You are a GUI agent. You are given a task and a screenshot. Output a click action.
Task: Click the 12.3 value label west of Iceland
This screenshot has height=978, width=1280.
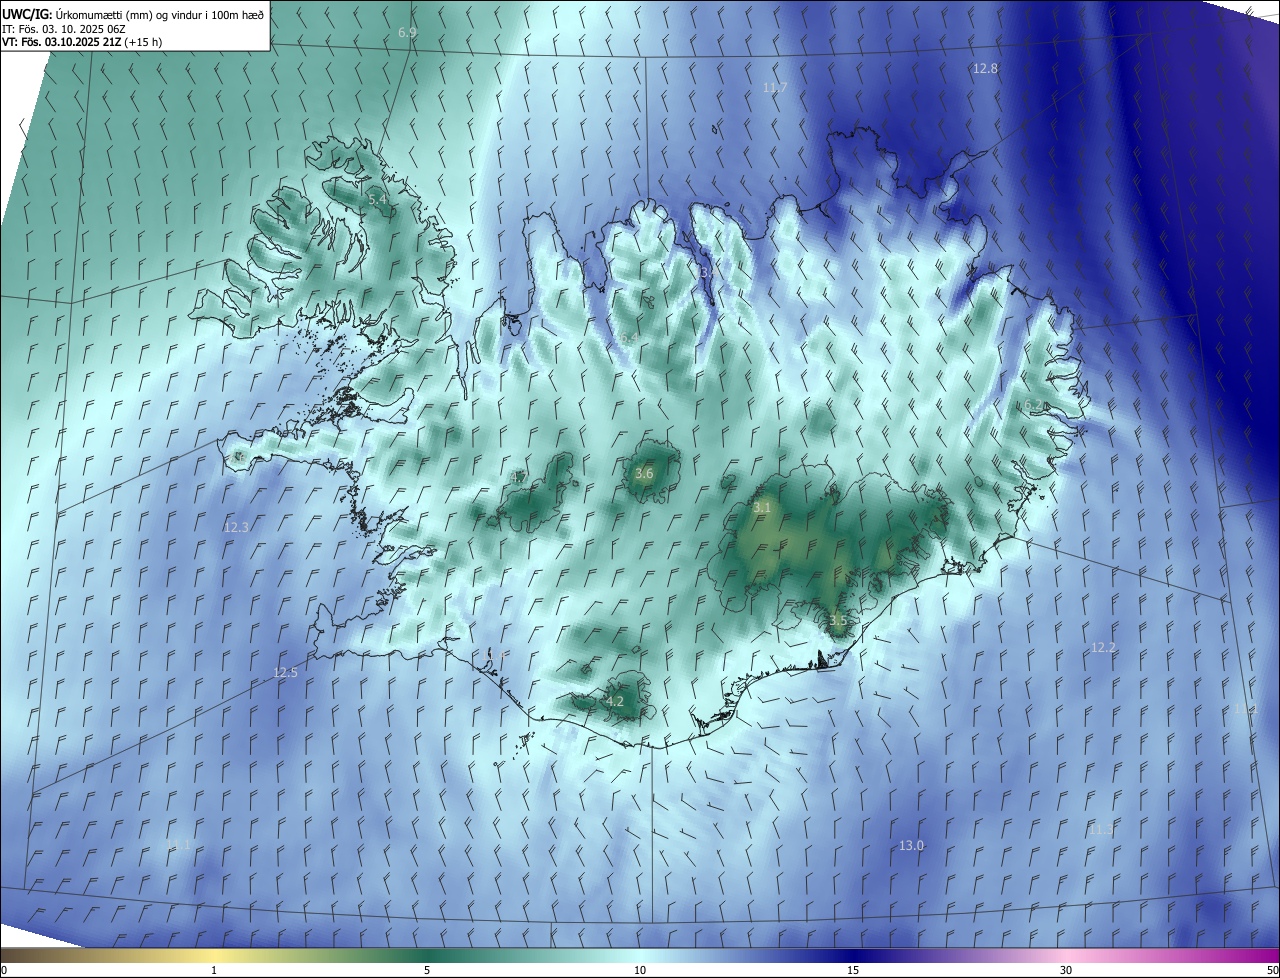tap(236, 527)
